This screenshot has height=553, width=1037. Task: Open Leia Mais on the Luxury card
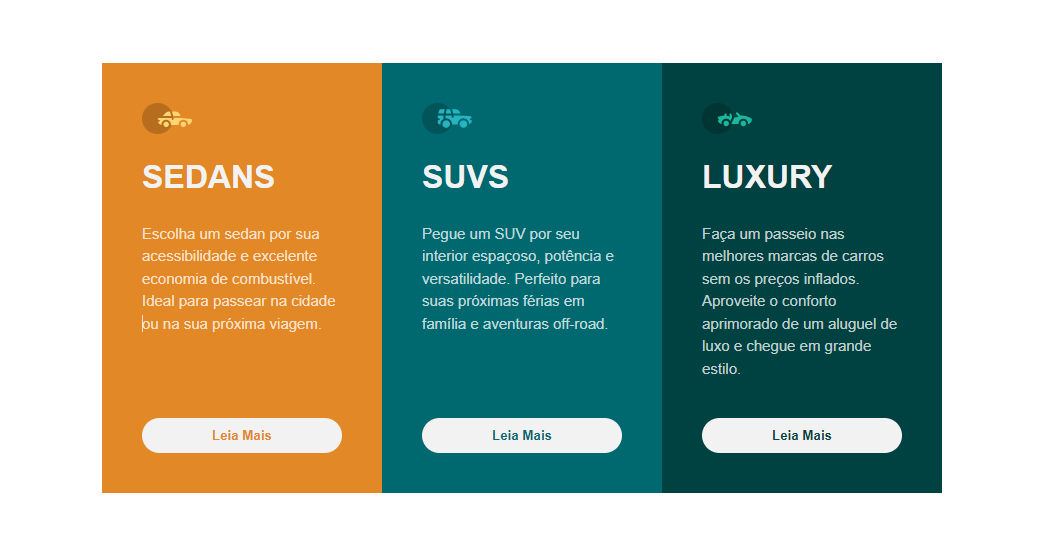802,435
